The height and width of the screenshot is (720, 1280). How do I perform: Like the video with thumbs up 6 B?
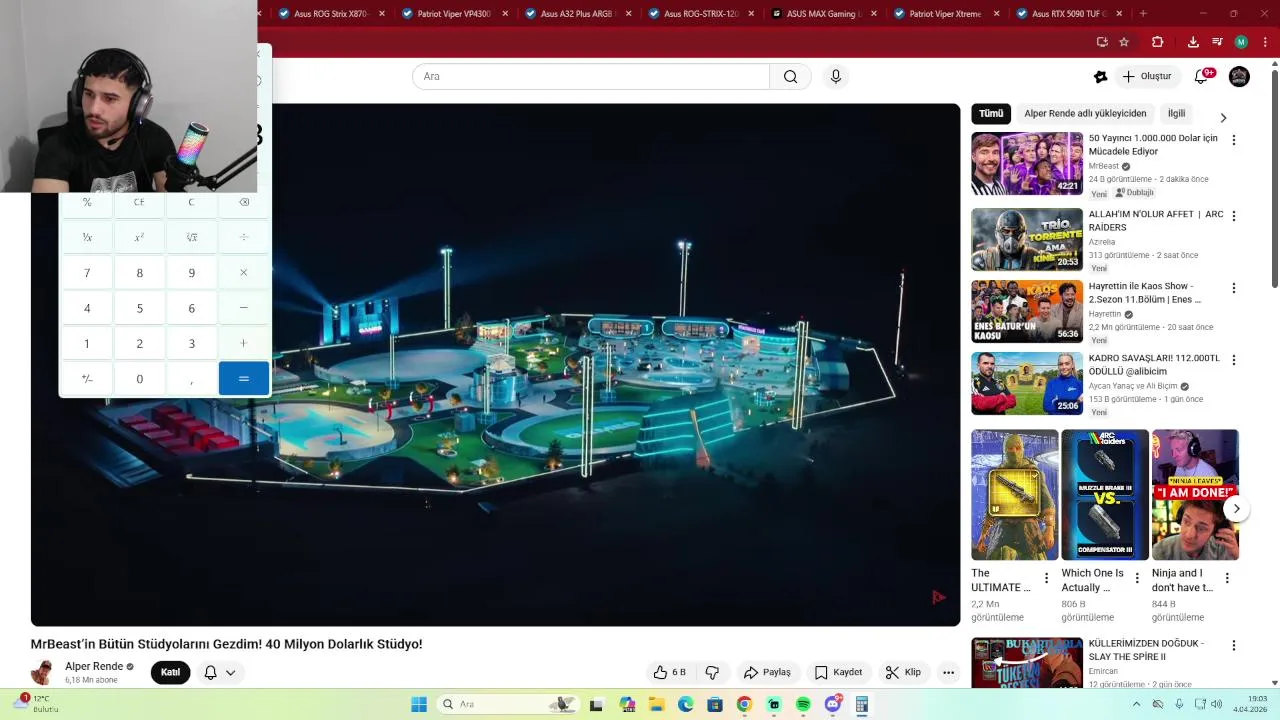(x=669, y=672)
